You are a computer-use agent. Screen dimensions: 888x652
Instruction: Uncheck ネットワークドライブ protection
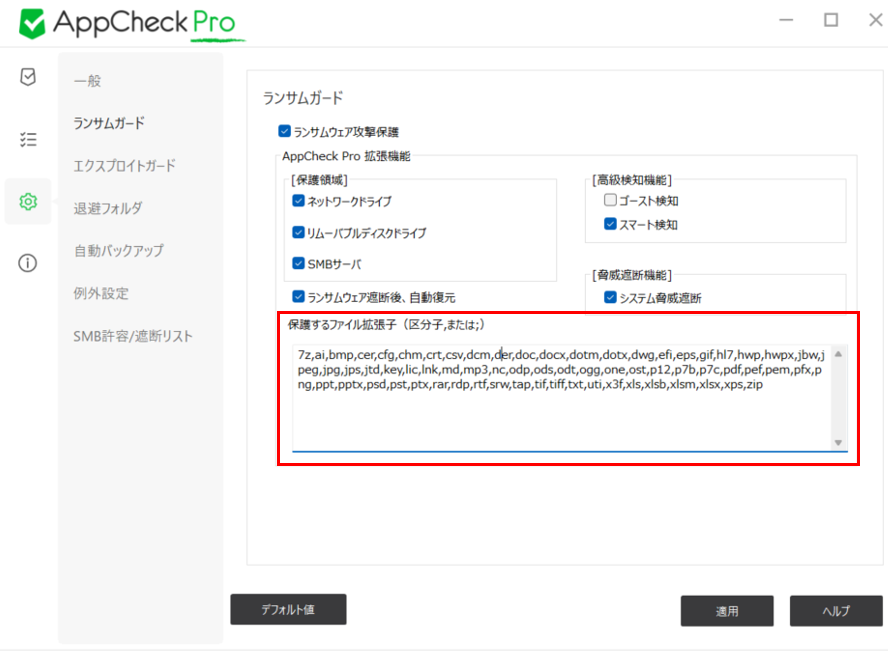298,201
